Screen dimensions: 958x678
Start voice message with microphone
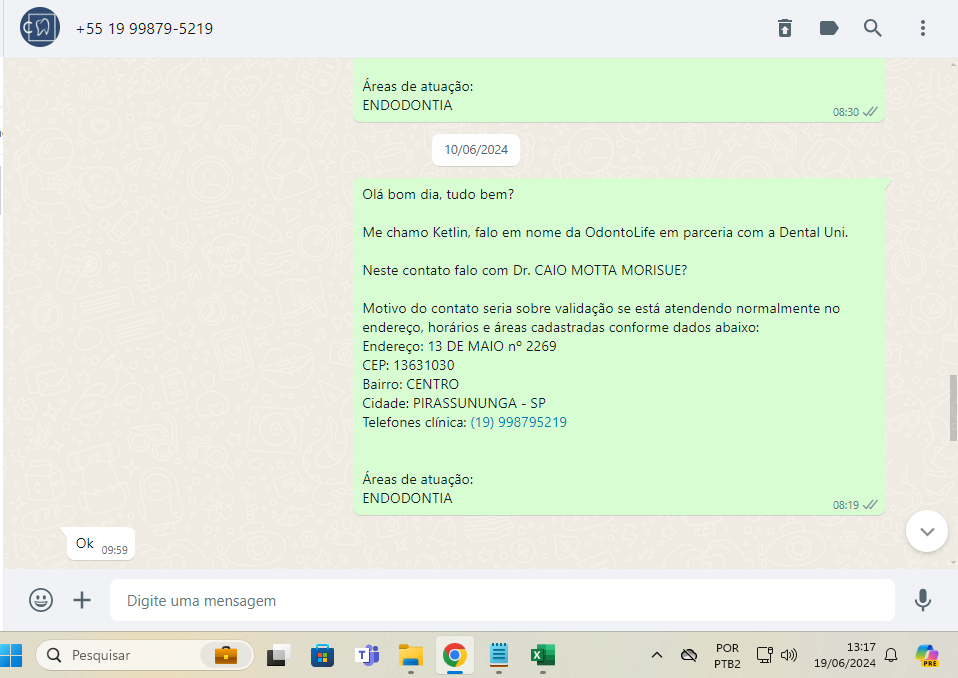(x=923, y=600)
